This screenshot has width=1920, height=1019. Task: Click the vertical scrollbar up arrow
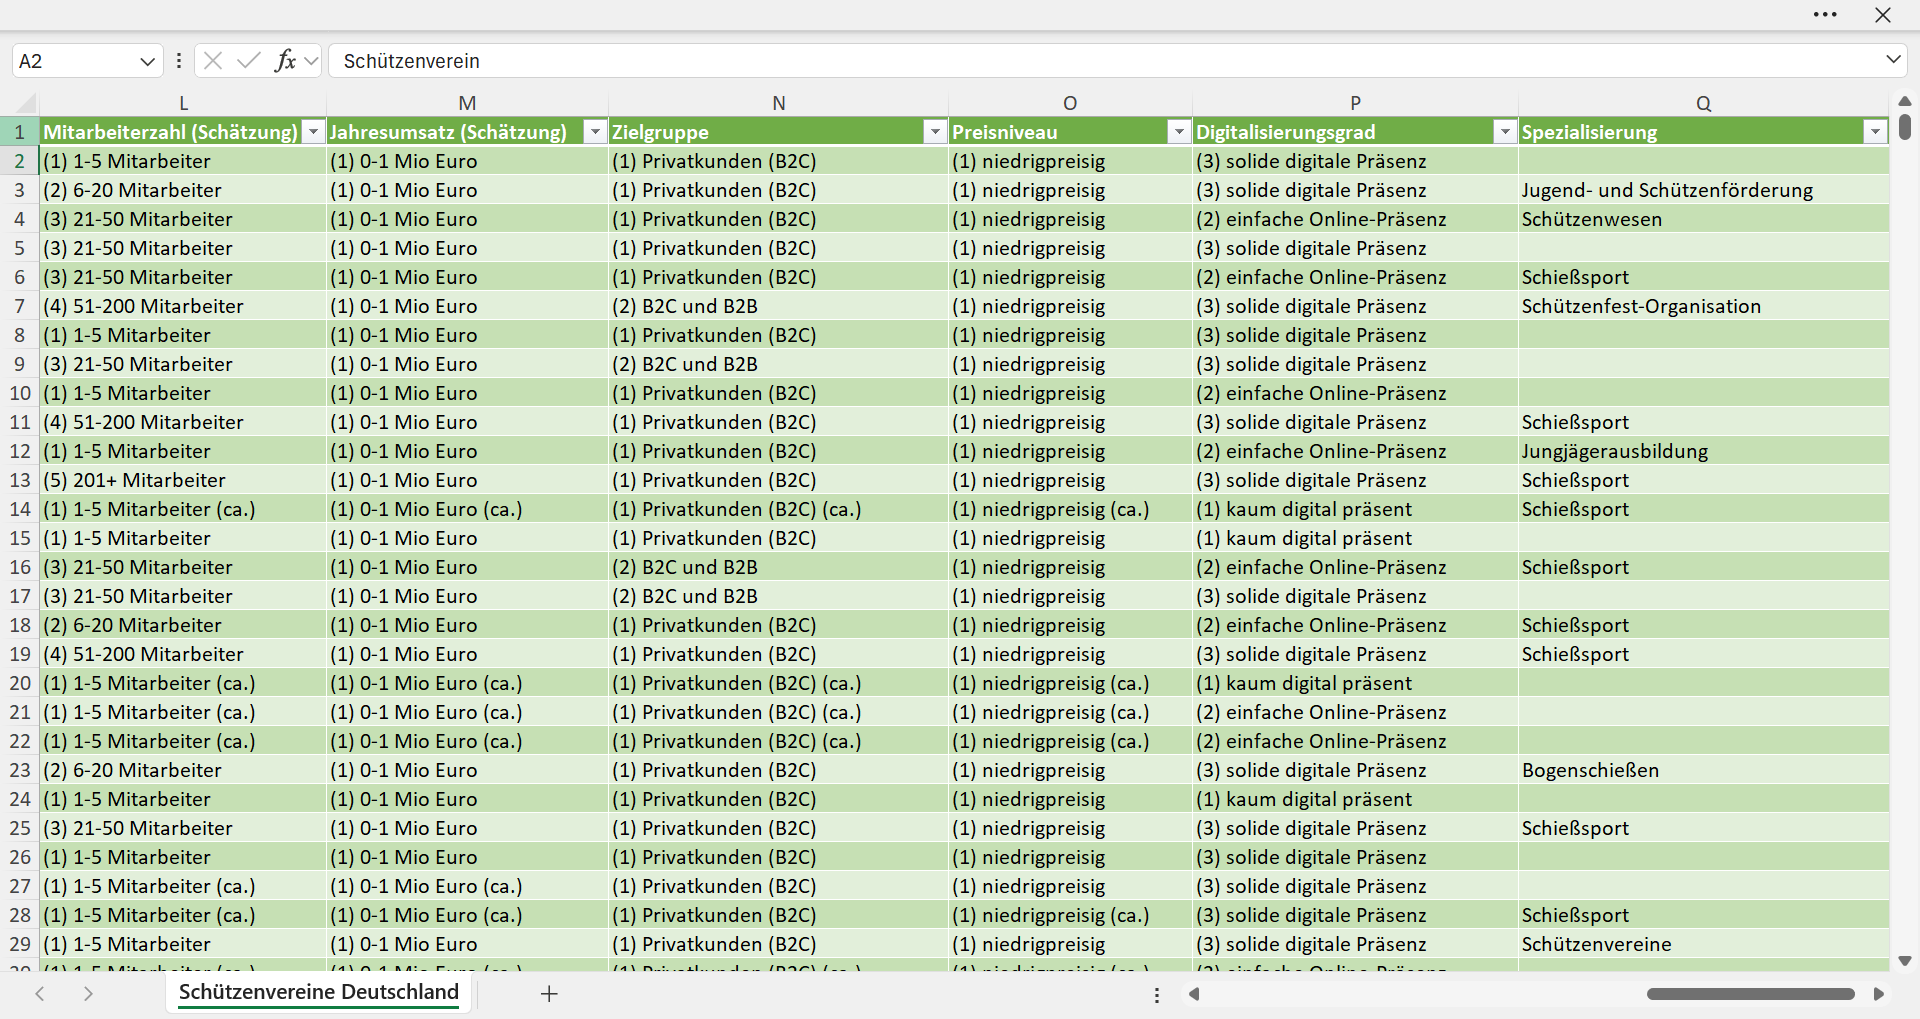[x=1905, y=101]
